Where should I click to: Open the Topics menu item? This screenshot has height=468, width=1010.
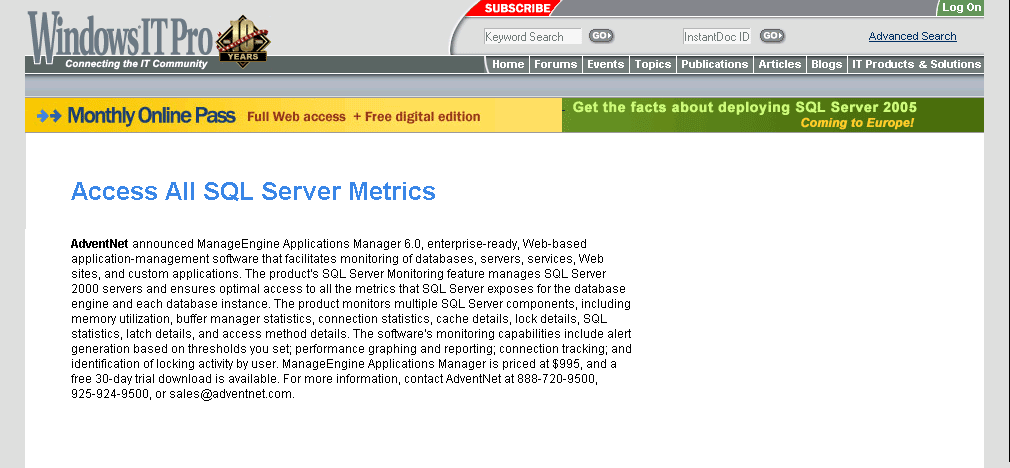pos(653,64)
